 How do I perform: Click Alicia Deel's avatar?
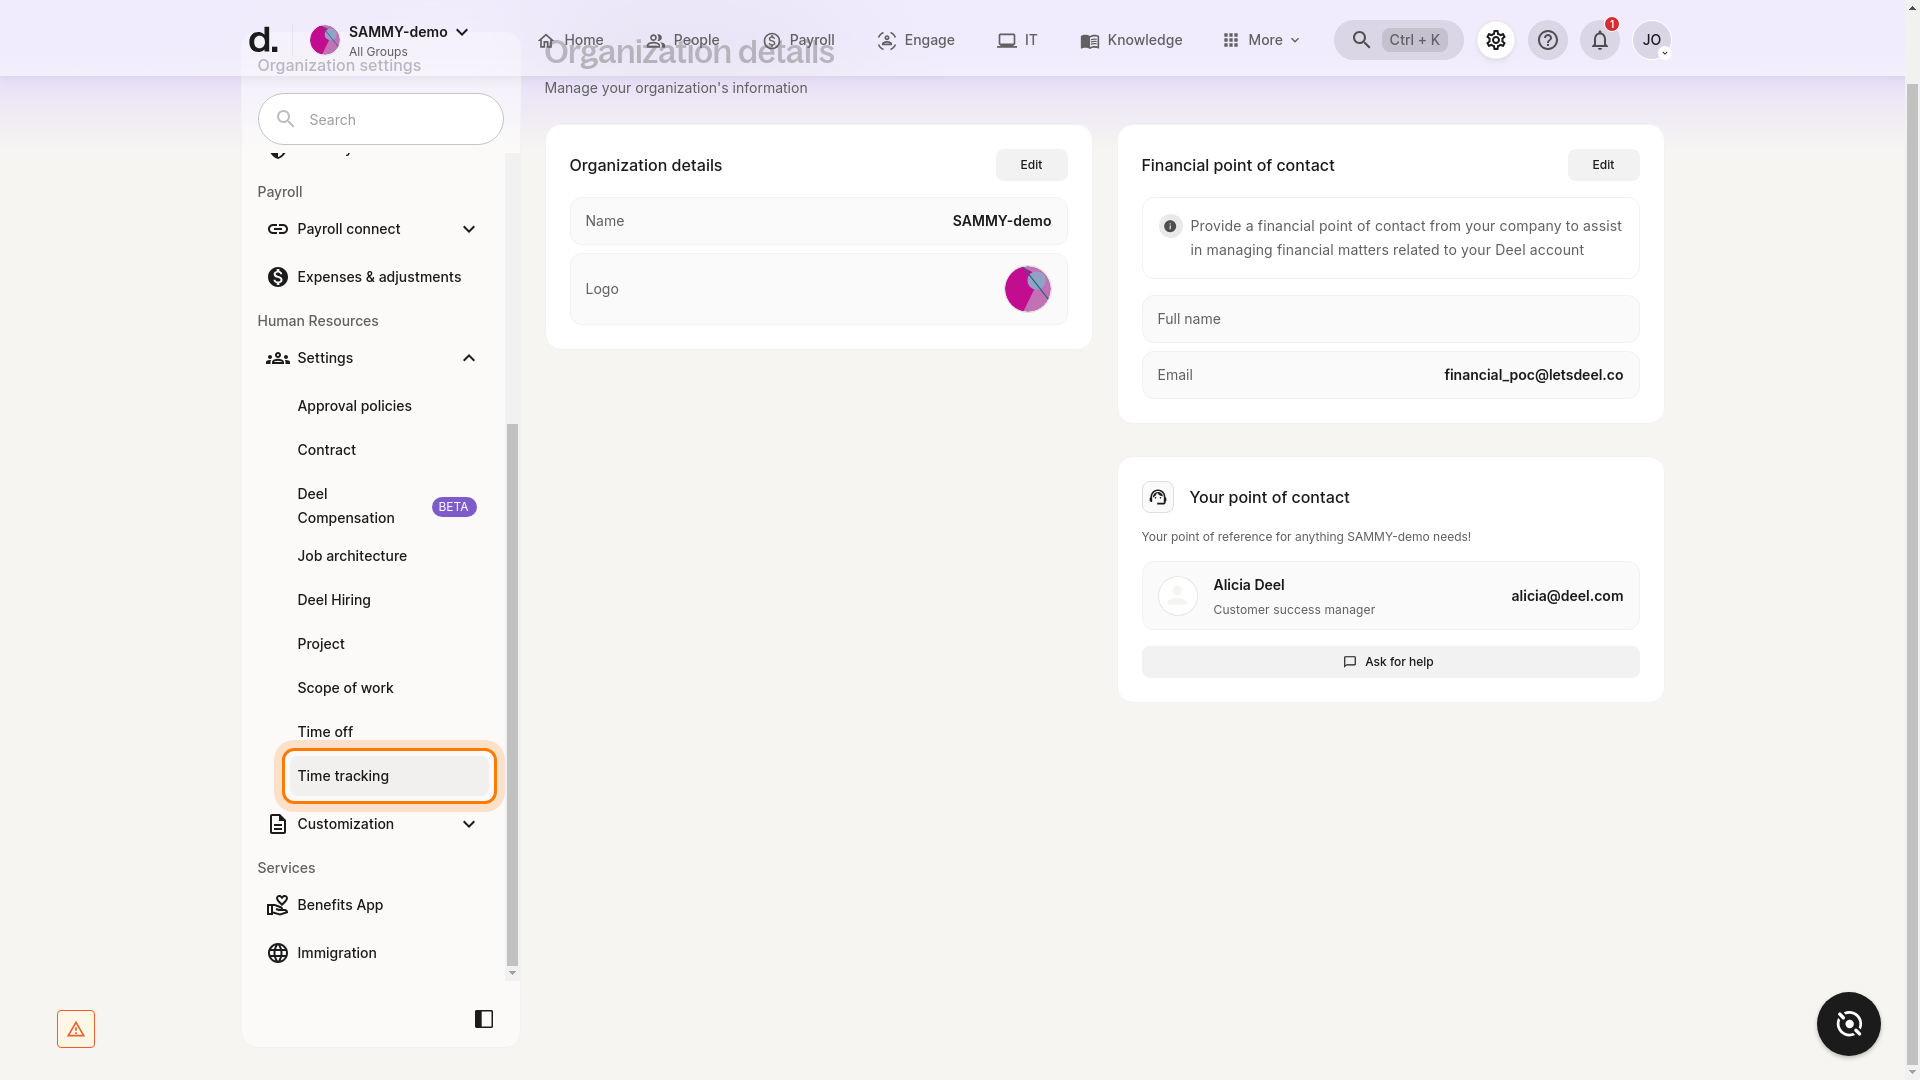(1177, 596)
